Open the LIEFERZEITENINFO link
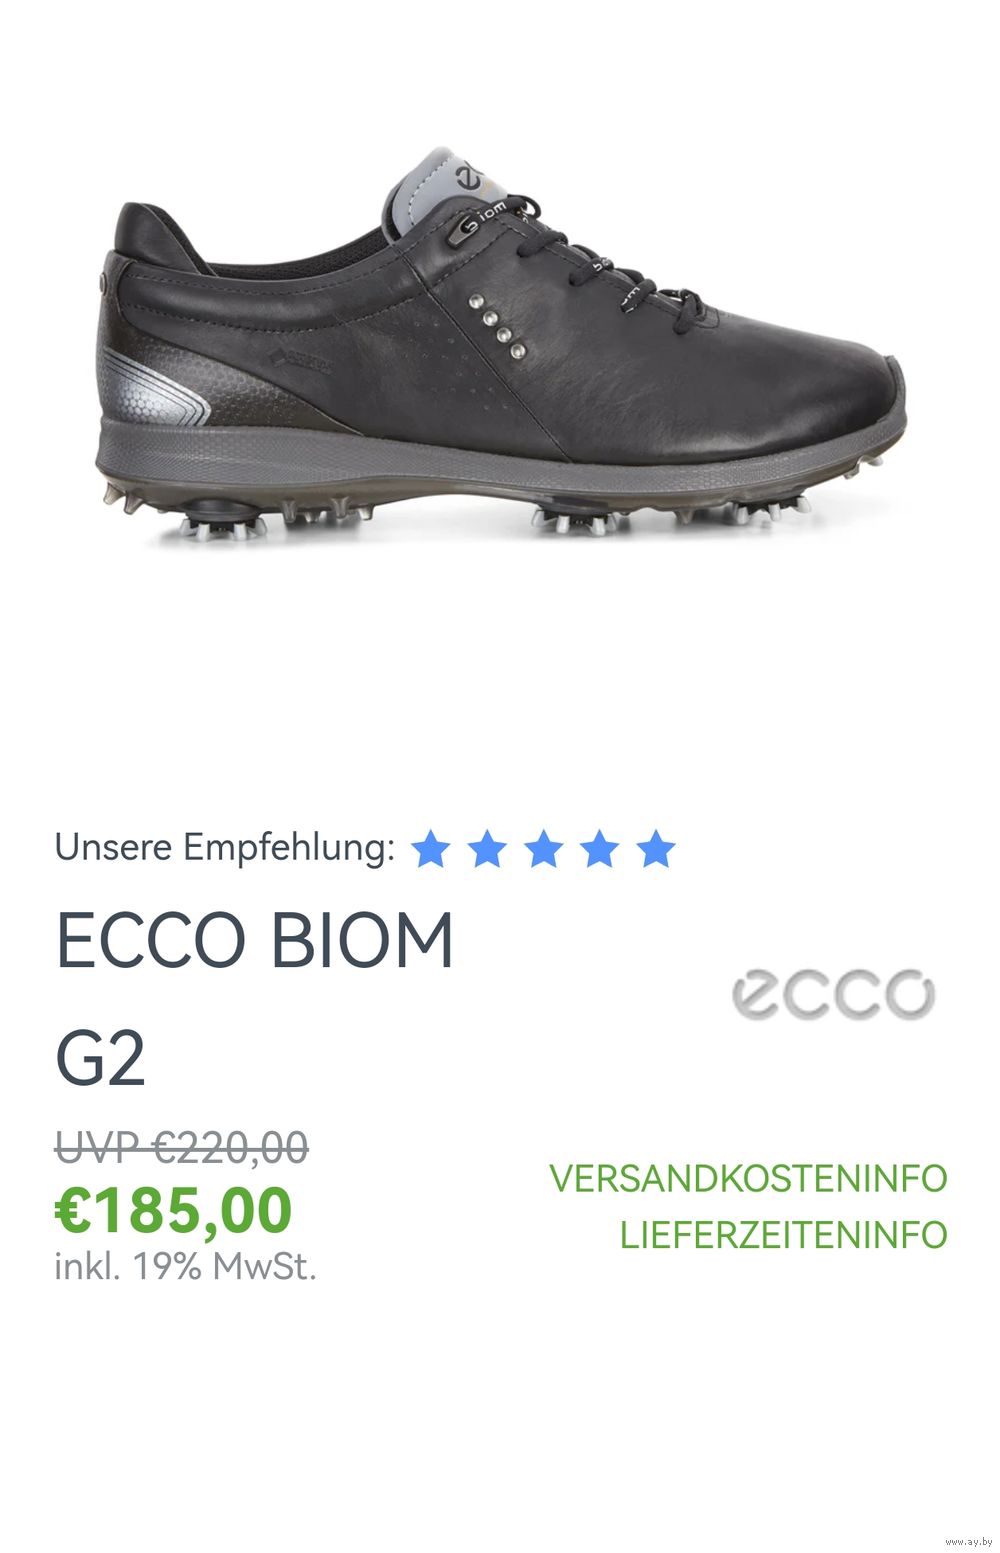Image resolution: width=1000 pixels, height=1553 pixels. click(x=783, y=1234)
